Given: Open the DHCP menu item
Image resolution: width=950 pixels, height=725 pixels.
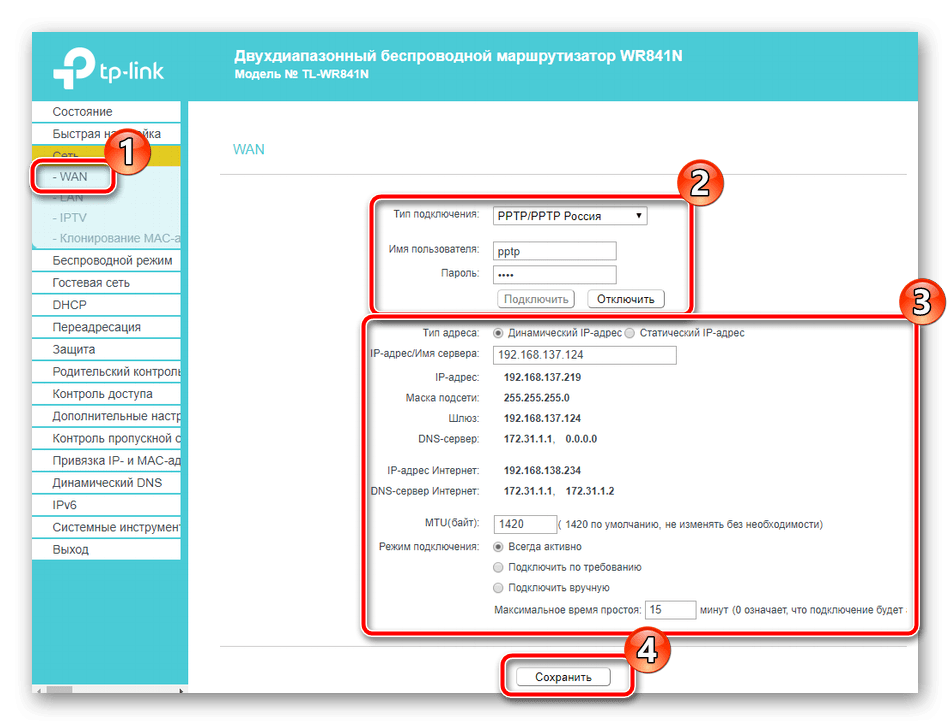Looking at the screenshot, I should tap(70, 305).
